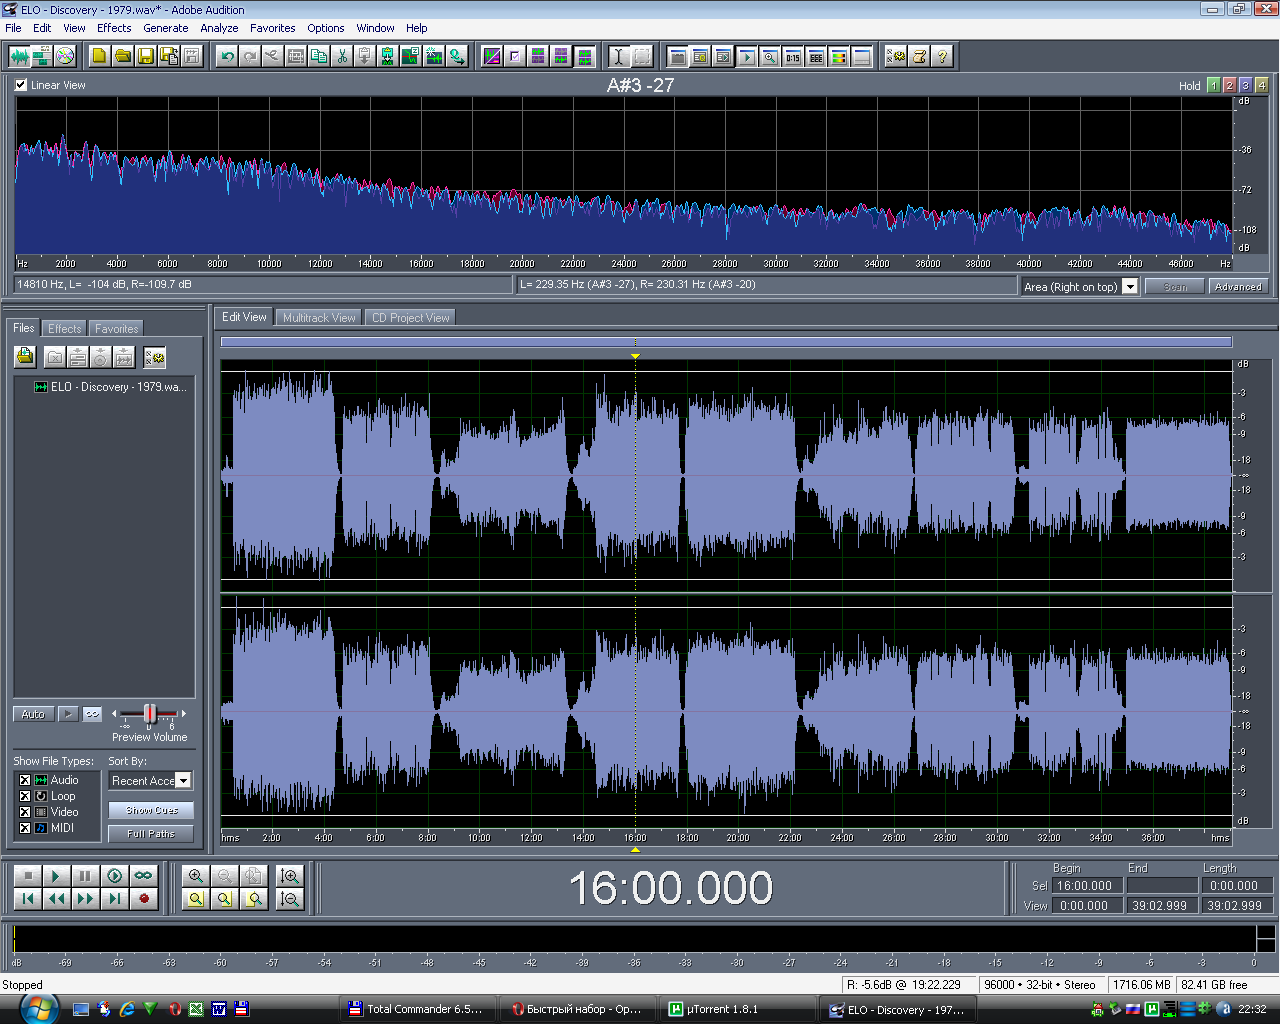Click the Record button in transport controls
Viewport: 1280px width, 1024px height.
[x=144, y=899]
